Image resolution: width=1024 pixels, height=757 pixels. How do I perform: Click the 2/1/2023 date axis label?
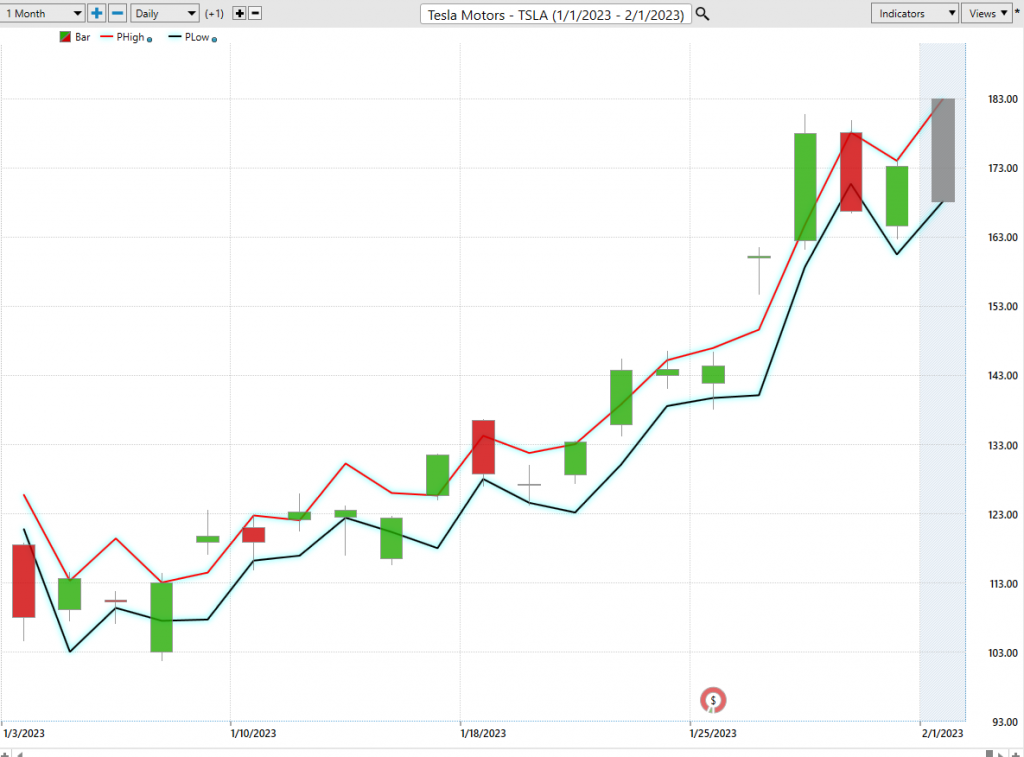point(942,733)
